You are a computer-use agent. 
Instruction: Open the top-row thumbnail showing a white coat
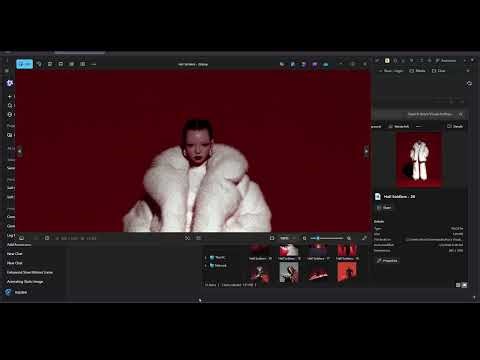(289, 250)
